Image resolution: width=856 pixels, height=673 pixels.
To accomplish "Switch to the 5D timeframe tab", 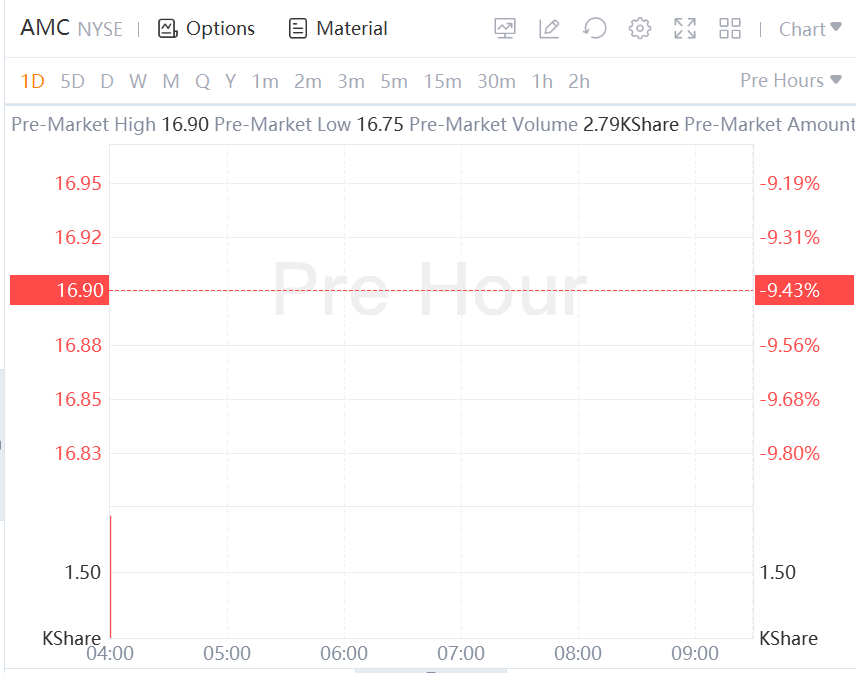I will tap(72, 81).
